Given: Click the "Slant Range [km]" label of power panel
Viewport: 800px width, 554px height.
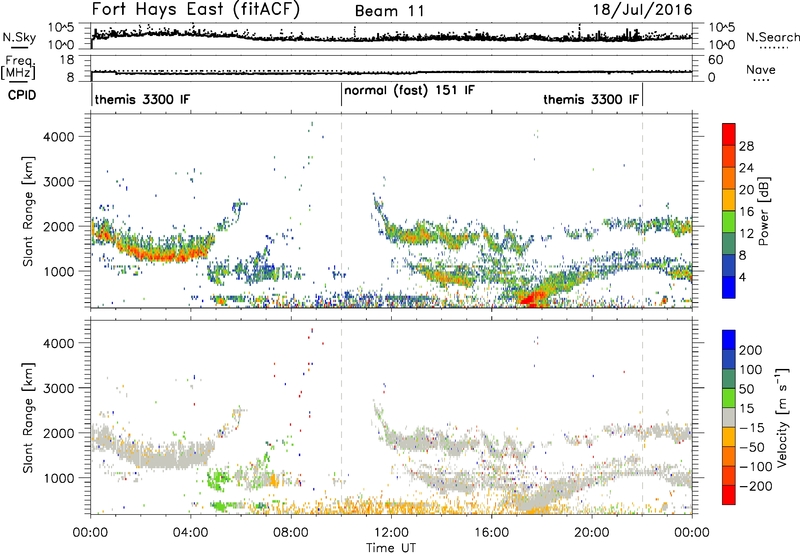Looking at the screenshot, I should [x=28, y=211].
